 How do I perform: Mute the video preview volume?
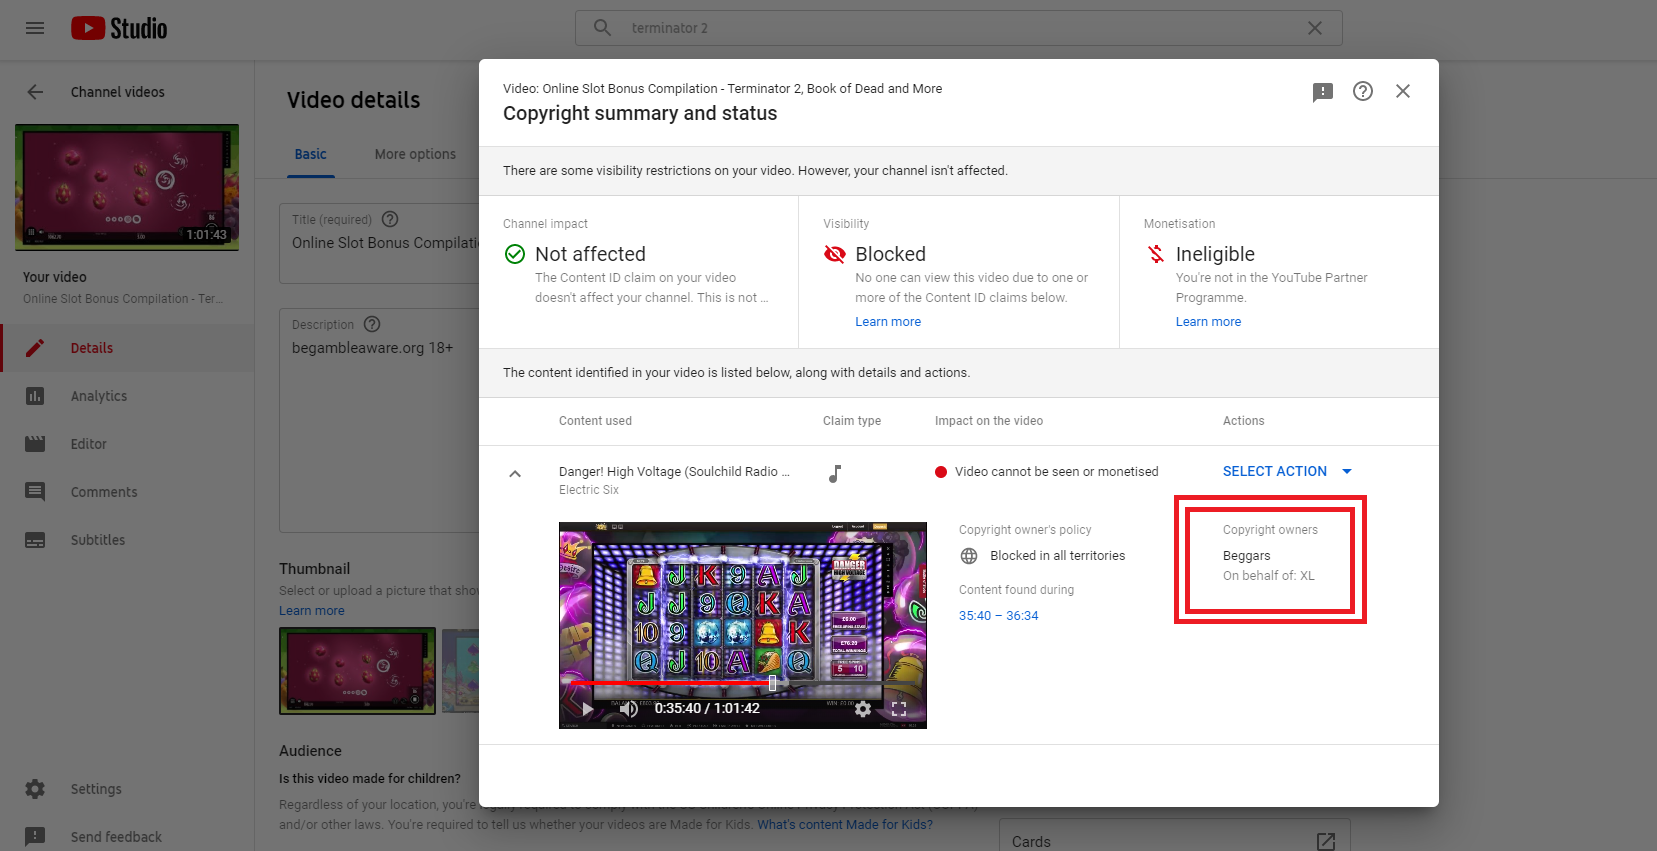pyautogui.click(x=629, y=708)
